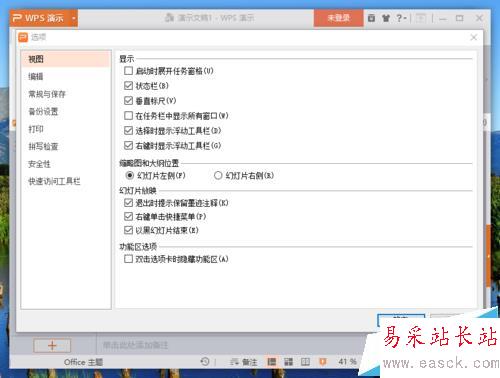This screenshot has height=378, width=500.
Task: Switch to slide sorter view icon
Action: click(288, 361)
